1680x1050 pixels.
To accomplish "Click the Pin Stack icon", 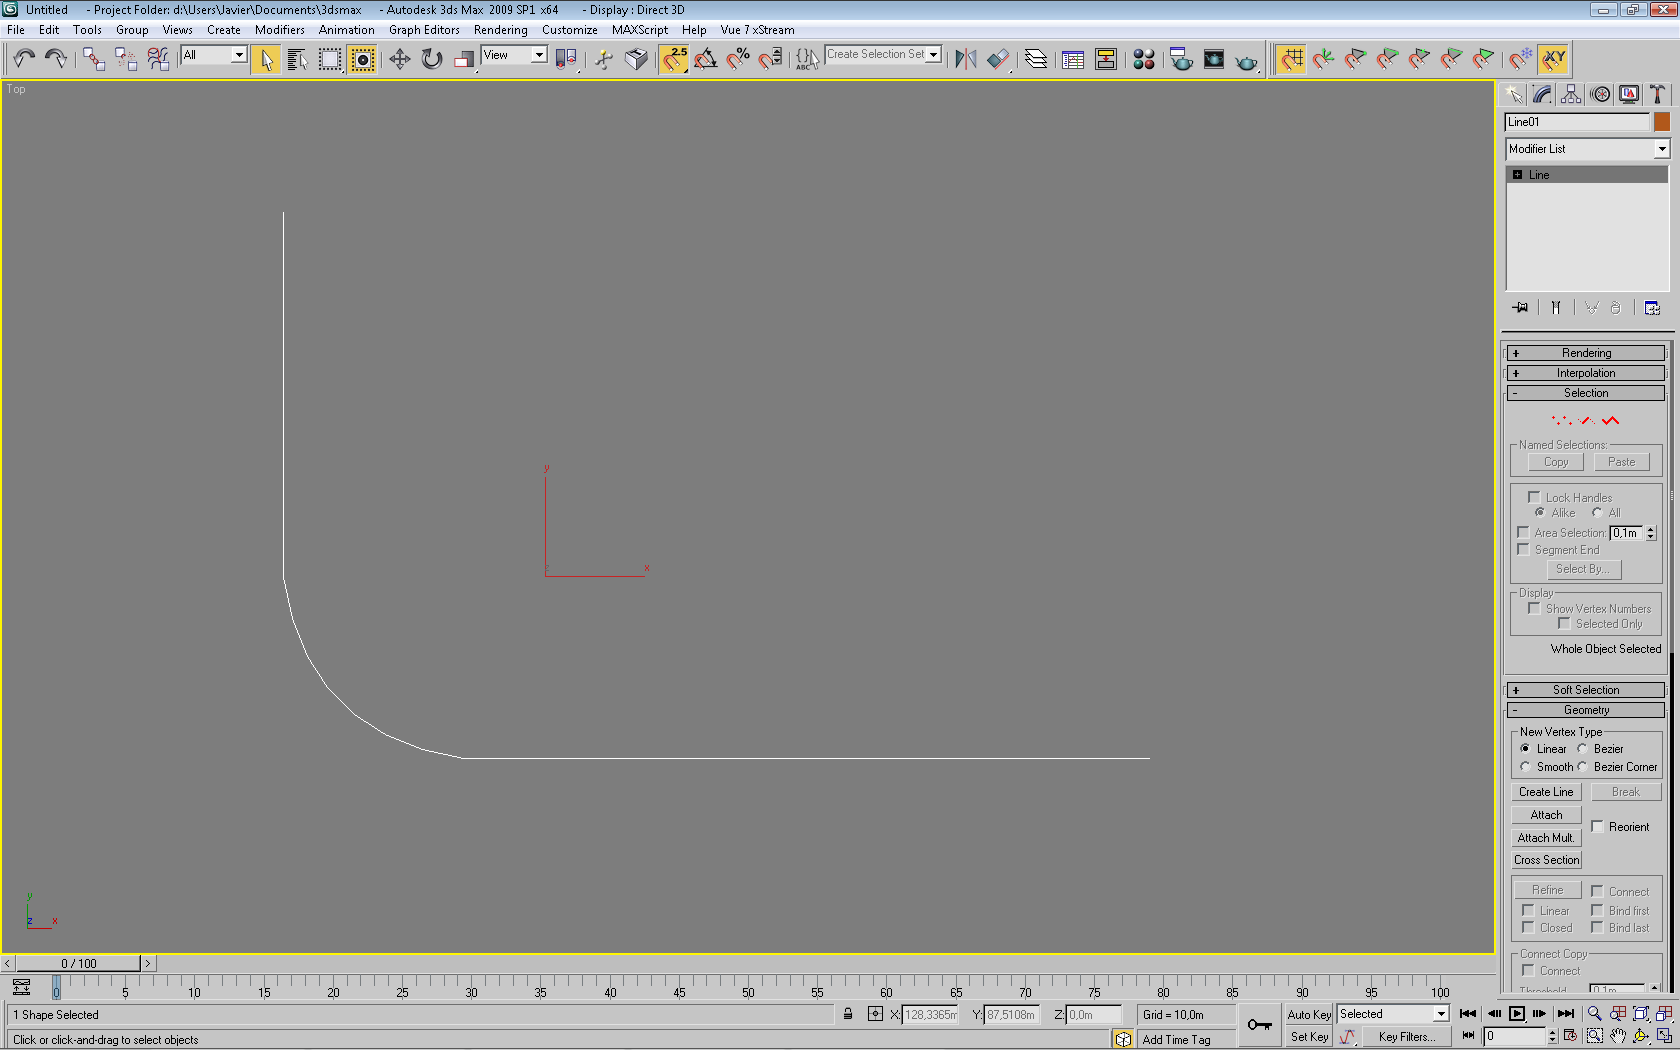I will 1520,308.
